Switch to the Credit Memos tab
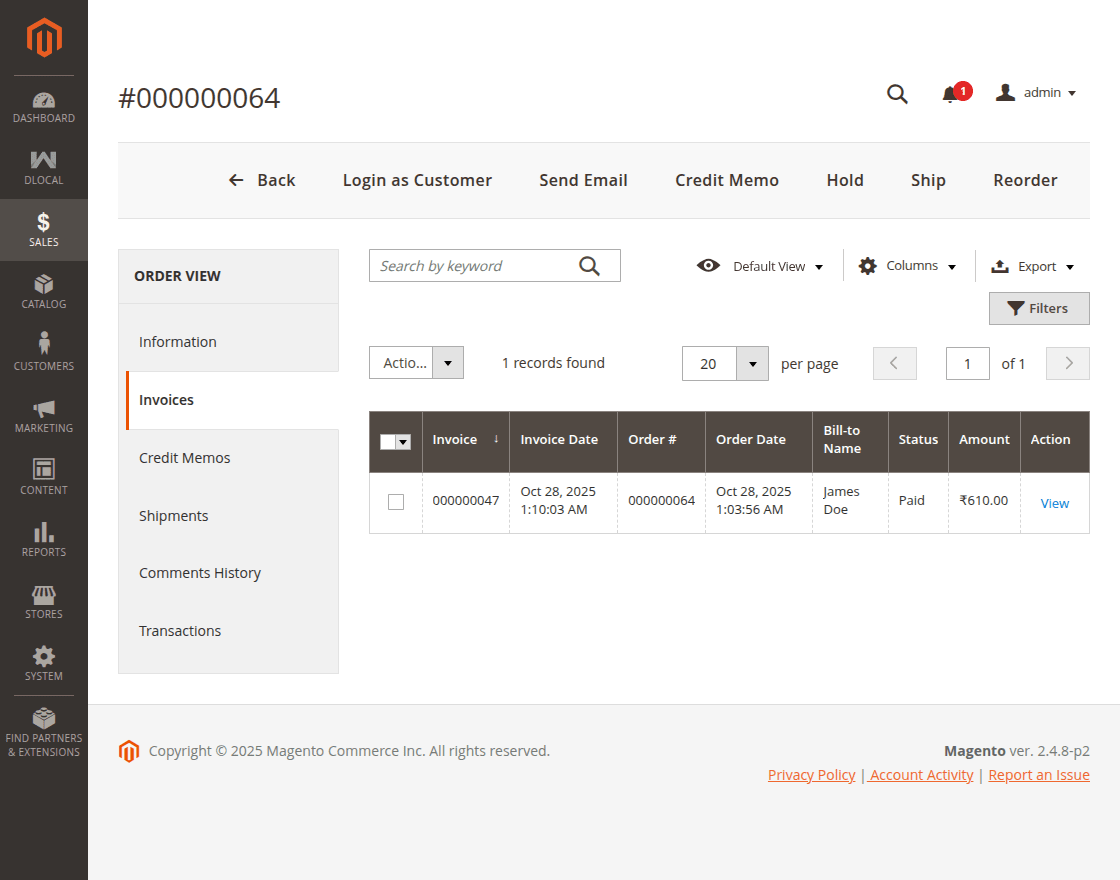This screenshot has height=880, width=1120. [x=184, y=457]
